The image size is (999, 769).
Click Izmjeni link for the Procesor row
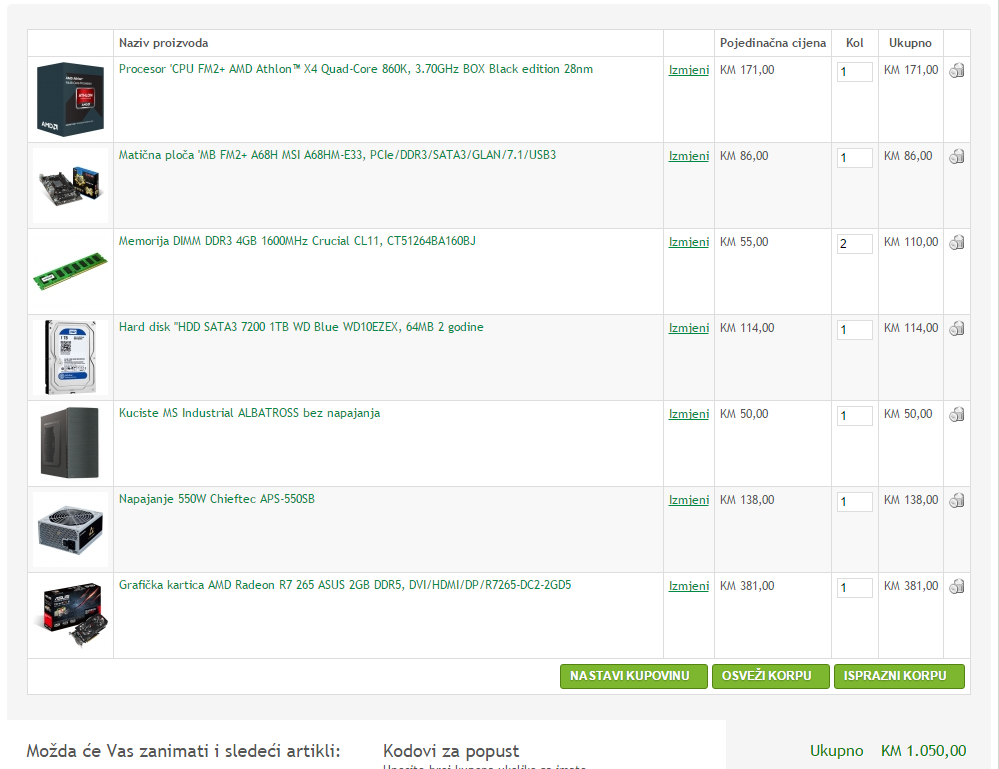click(x=689, y=70)
